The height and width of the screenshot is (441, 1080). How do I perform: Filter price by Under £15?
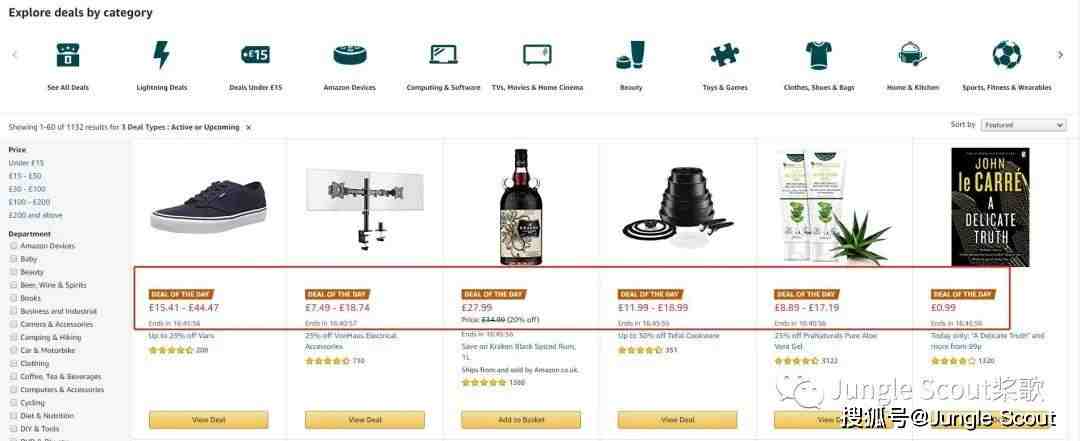26,163
